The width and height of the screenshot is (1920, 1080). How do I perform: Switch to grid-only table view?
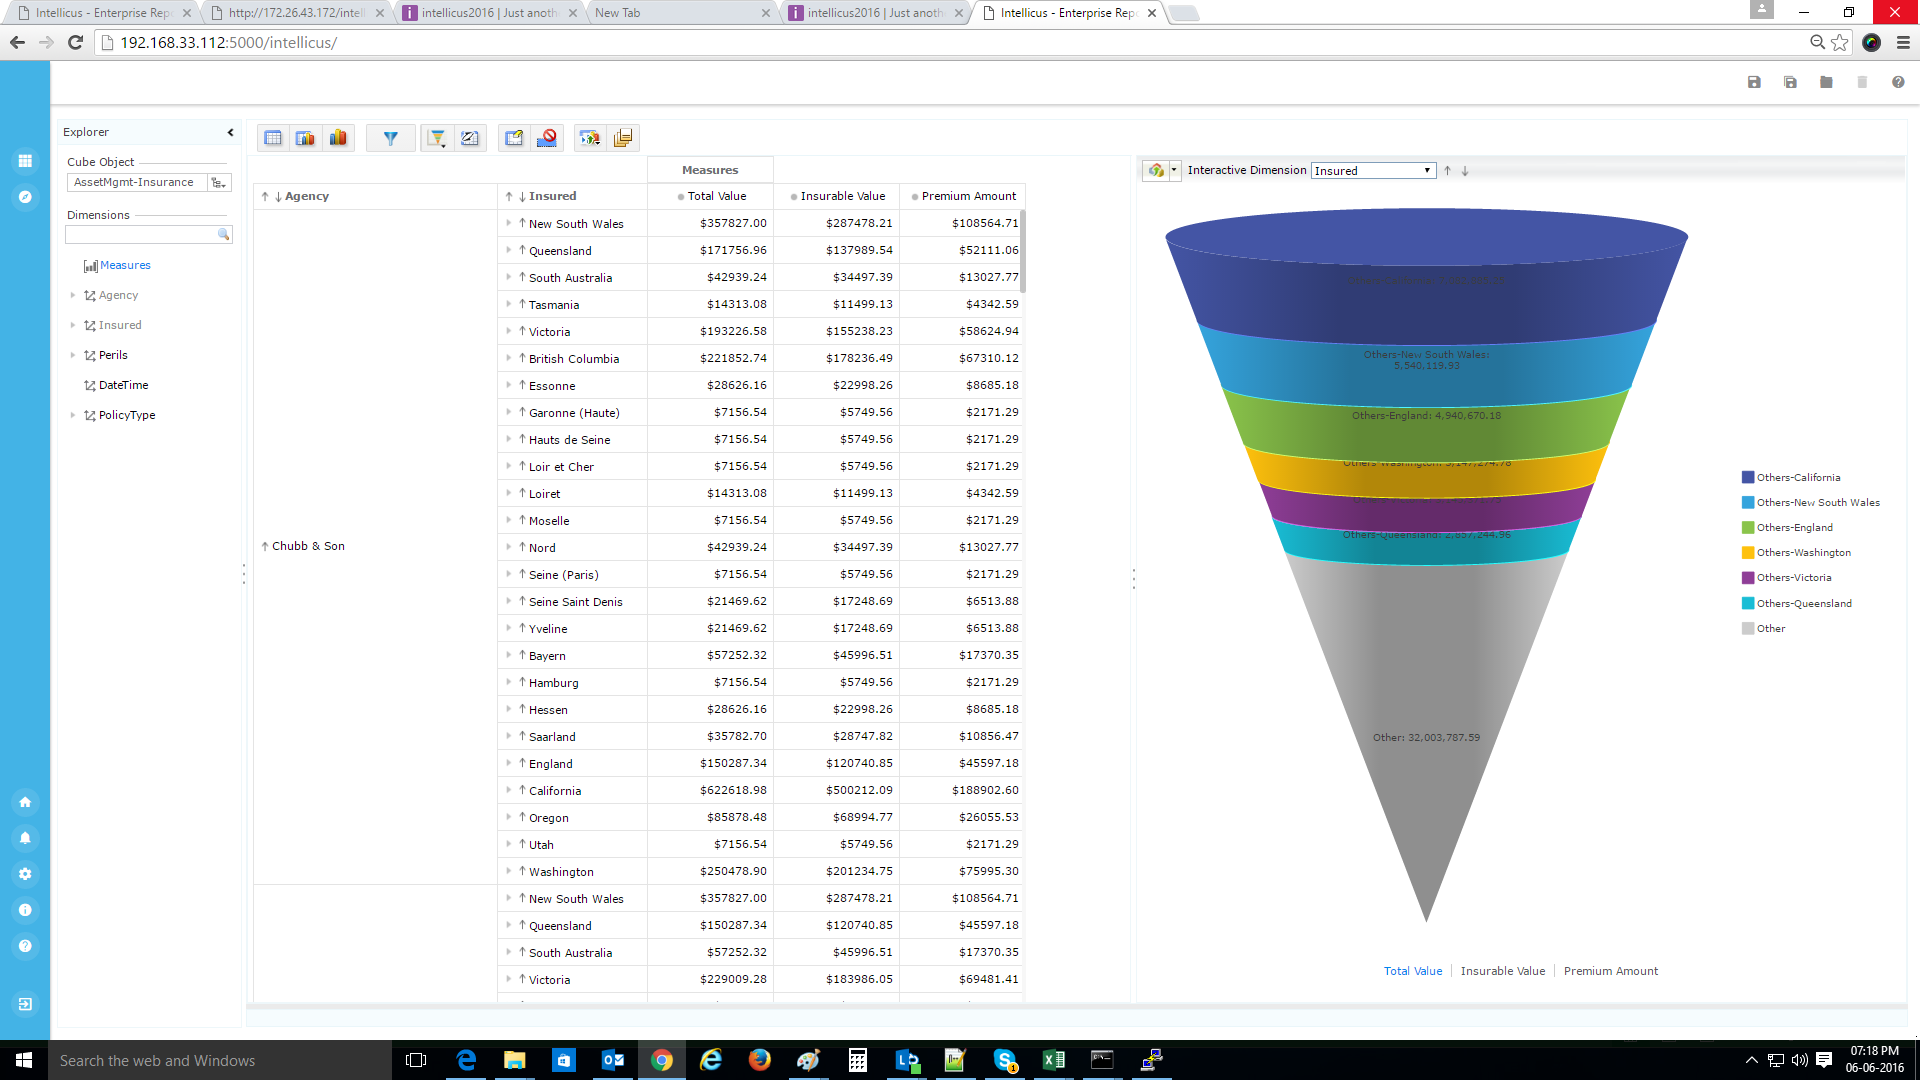click(273, 138)
